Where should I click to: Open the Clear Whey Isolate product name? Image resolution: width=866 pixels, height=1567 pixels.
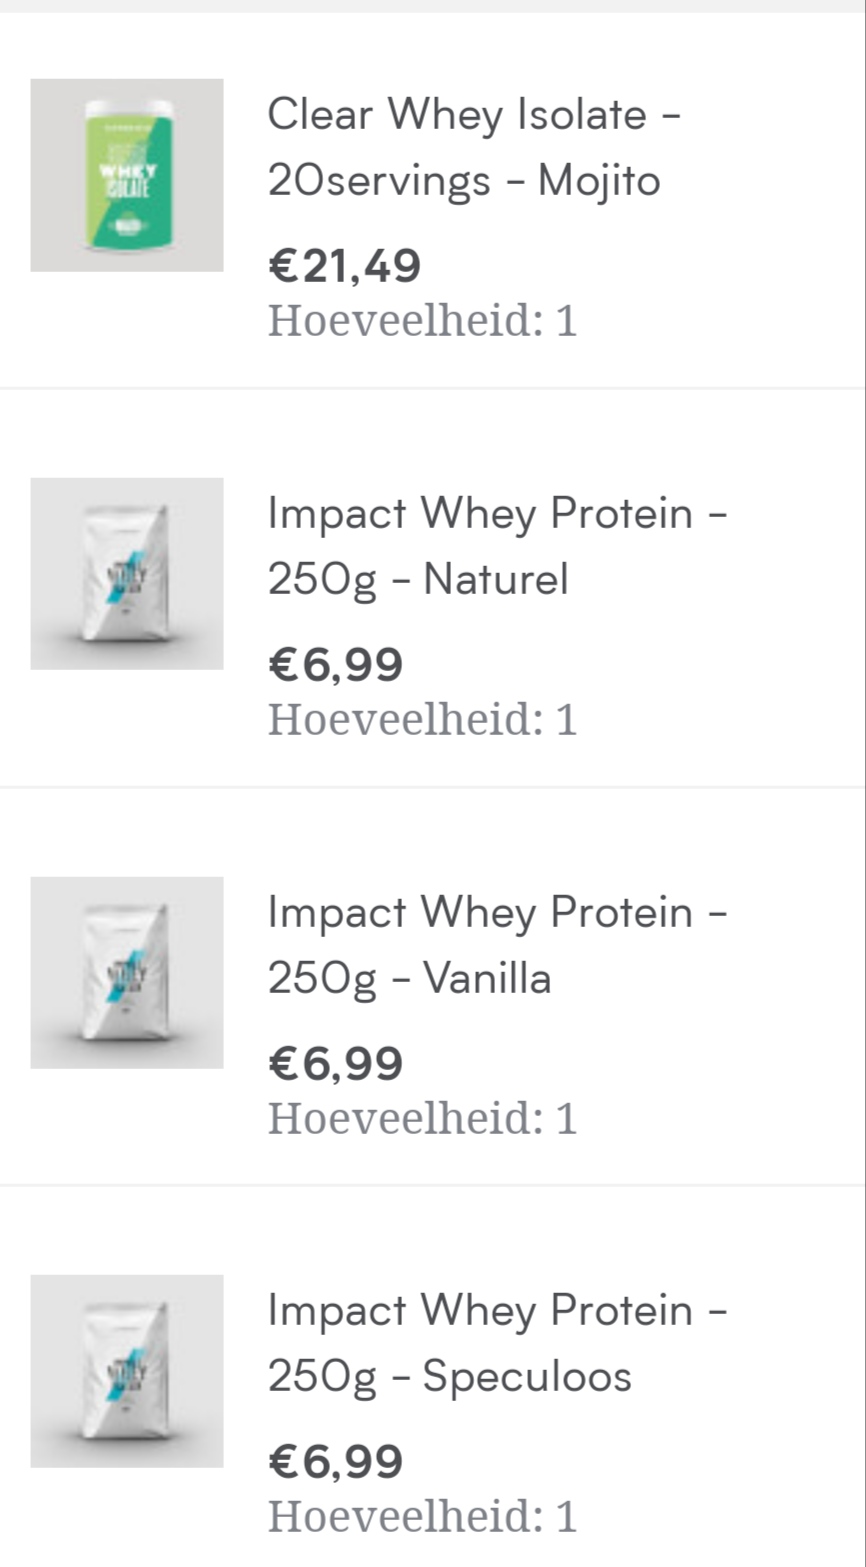[475, 115]
